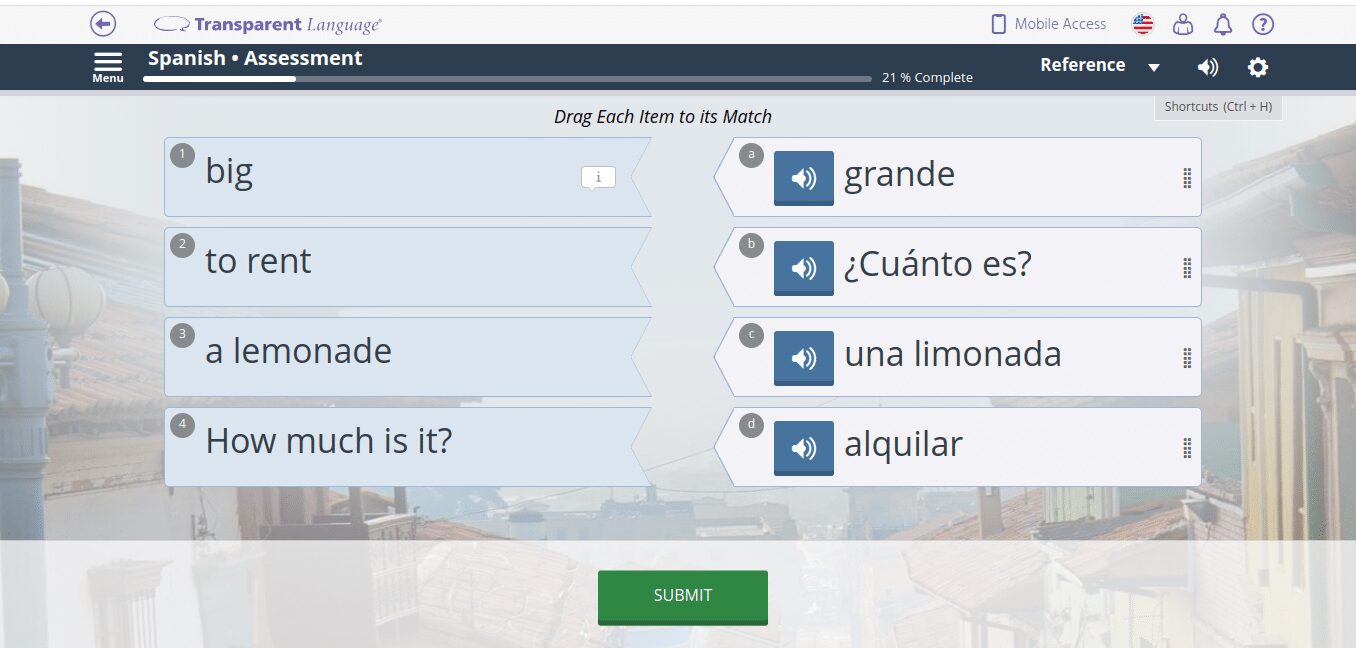Click the user profile icon
Image resolution: width=1356 pixels, height=648 pixels.
pos(1183,25)
